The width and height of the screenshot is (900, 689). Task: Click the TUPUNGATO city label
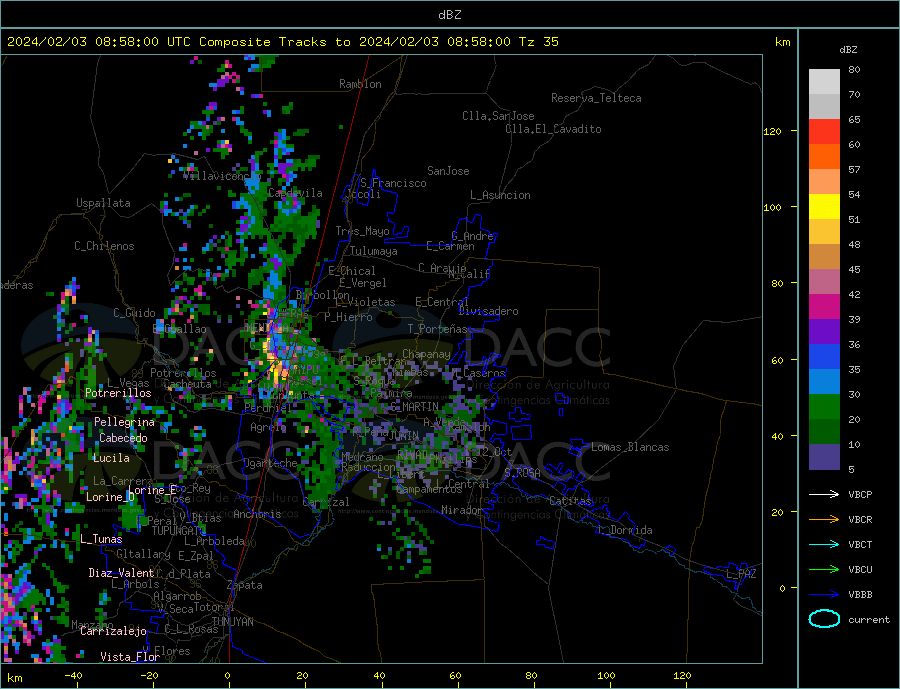[x=179, y=531]
